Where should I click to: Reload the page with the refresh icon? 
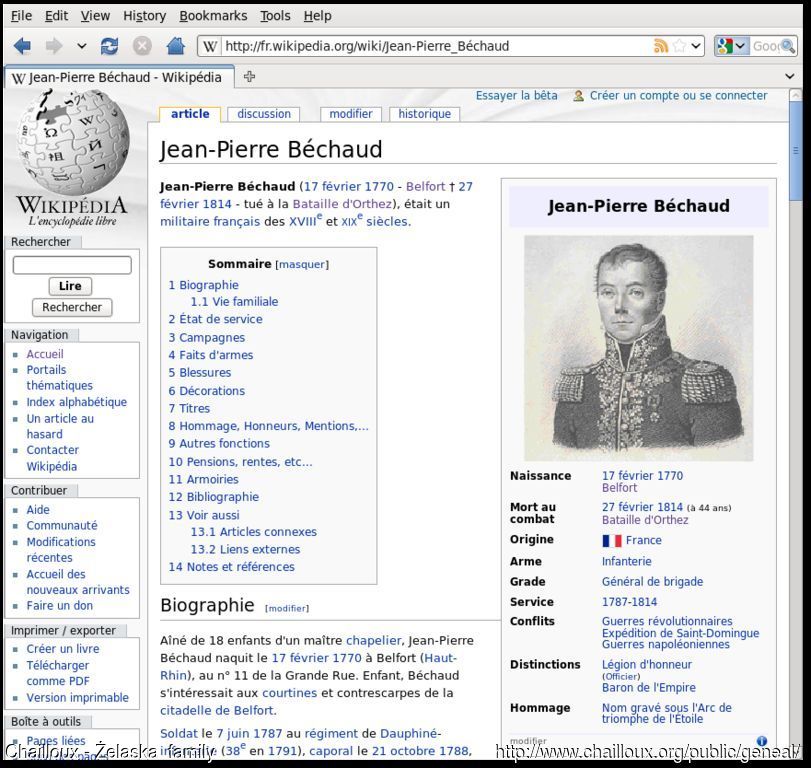coord(110,46)
